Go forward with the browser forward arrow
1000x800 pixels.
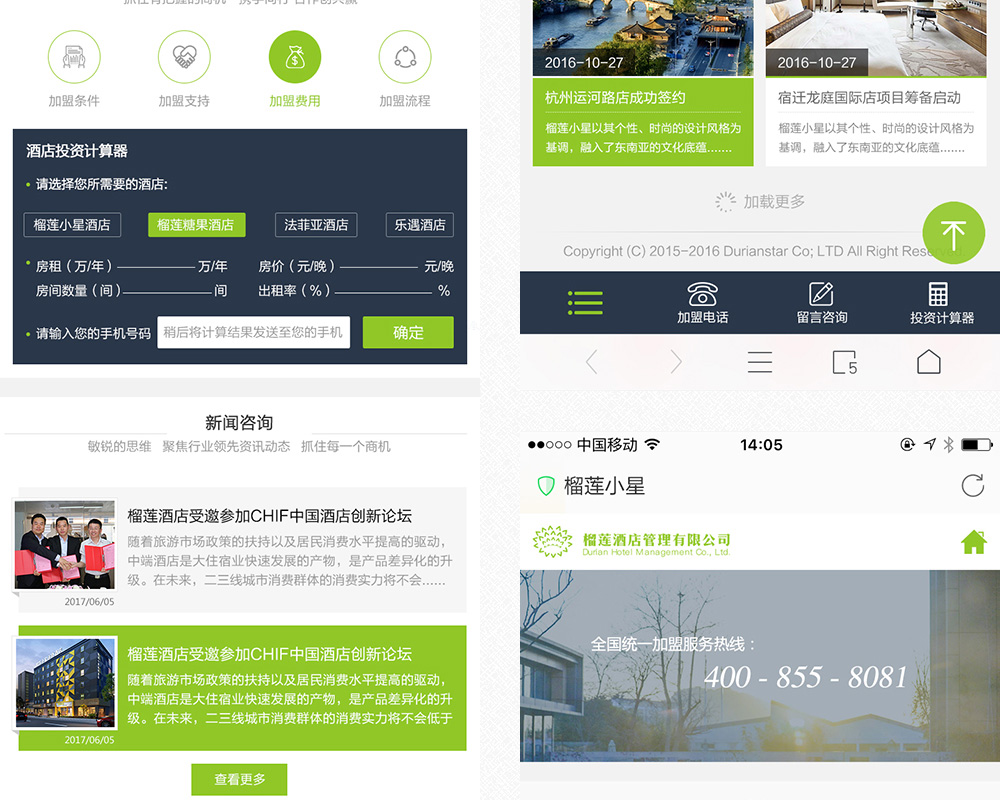tap(676, 362)
